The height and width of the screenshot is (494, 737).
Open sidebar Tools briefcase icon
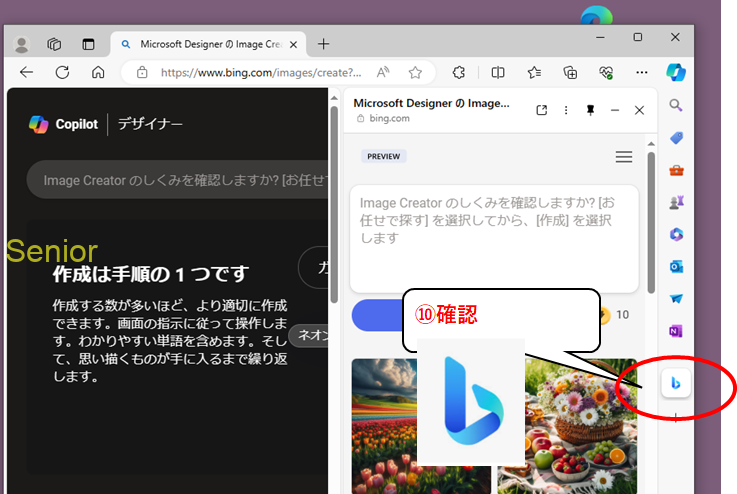tap(676, 170)
